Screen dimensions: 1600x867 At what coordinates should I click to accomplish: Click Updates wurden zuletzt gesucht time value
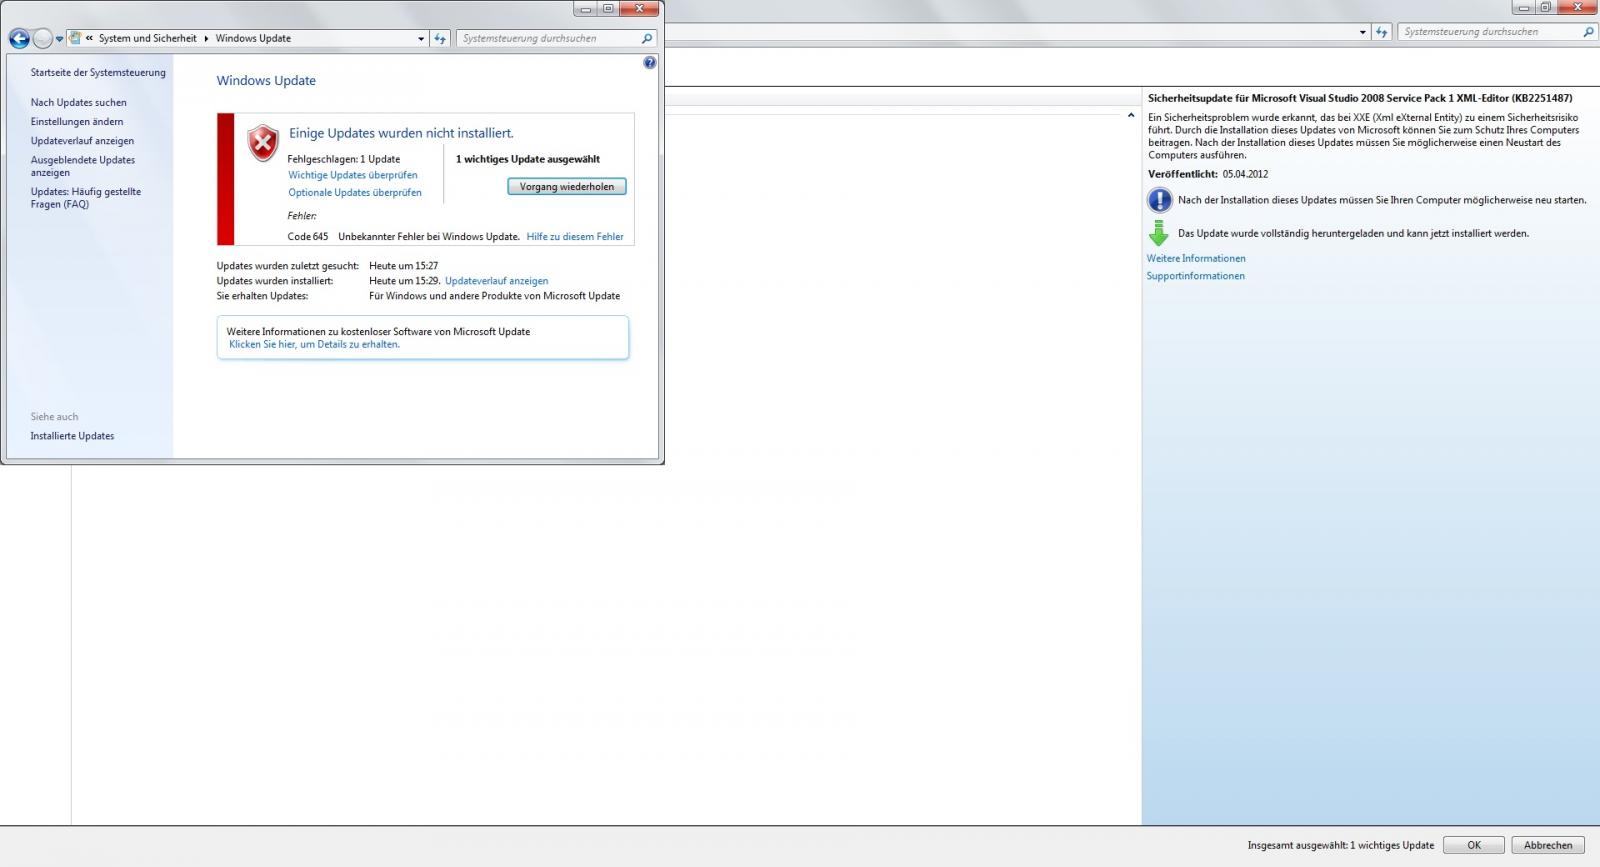click(x=404, y=266)
